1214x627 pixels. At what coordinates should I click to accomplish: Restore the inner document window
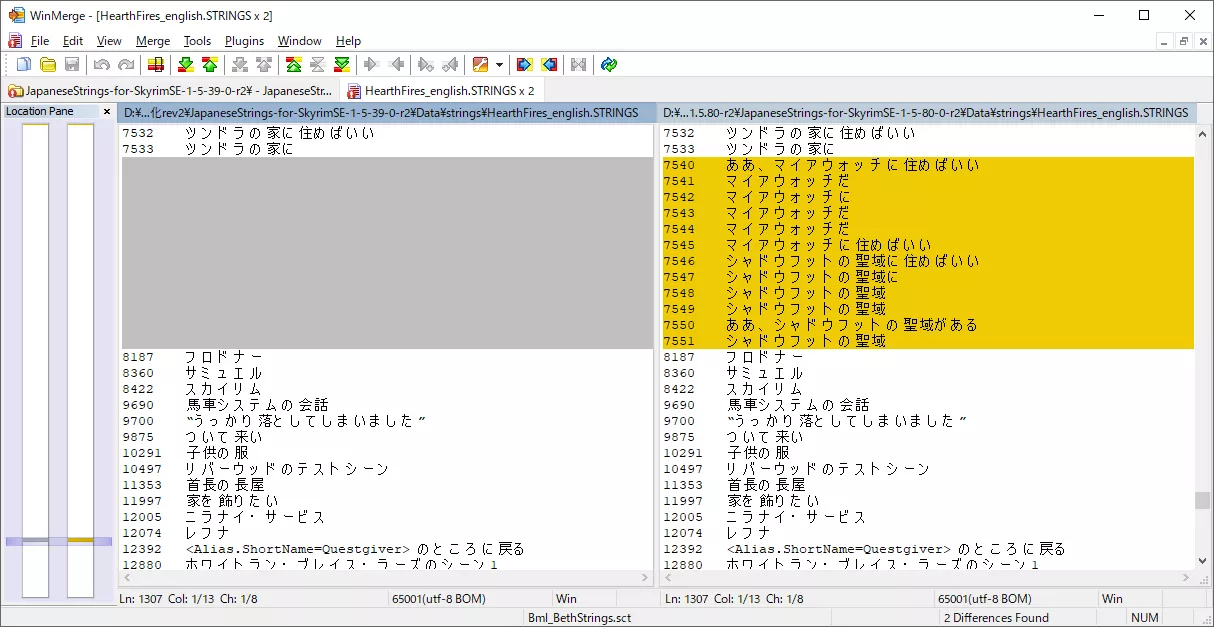point(1184,41)
